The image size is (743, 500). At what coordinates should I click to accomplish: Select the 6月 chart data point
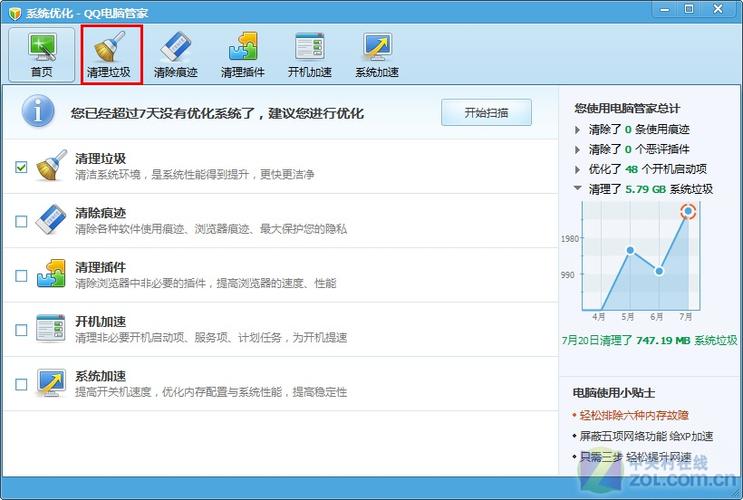[x=659, y=271]
